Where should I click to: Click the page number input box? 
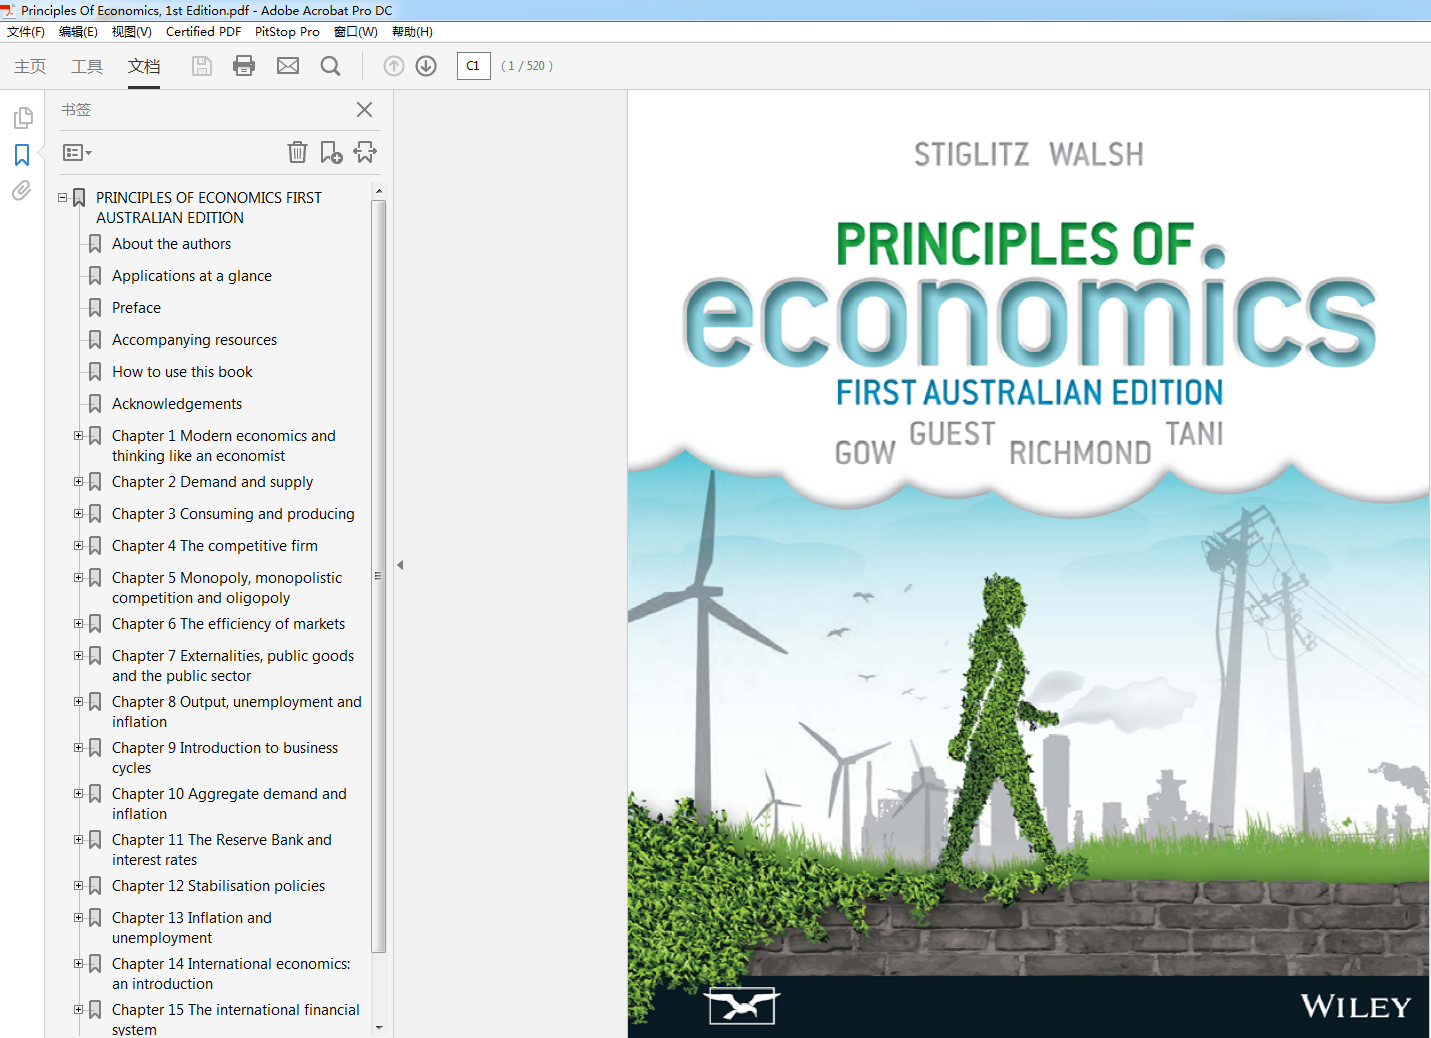(473, 66)
